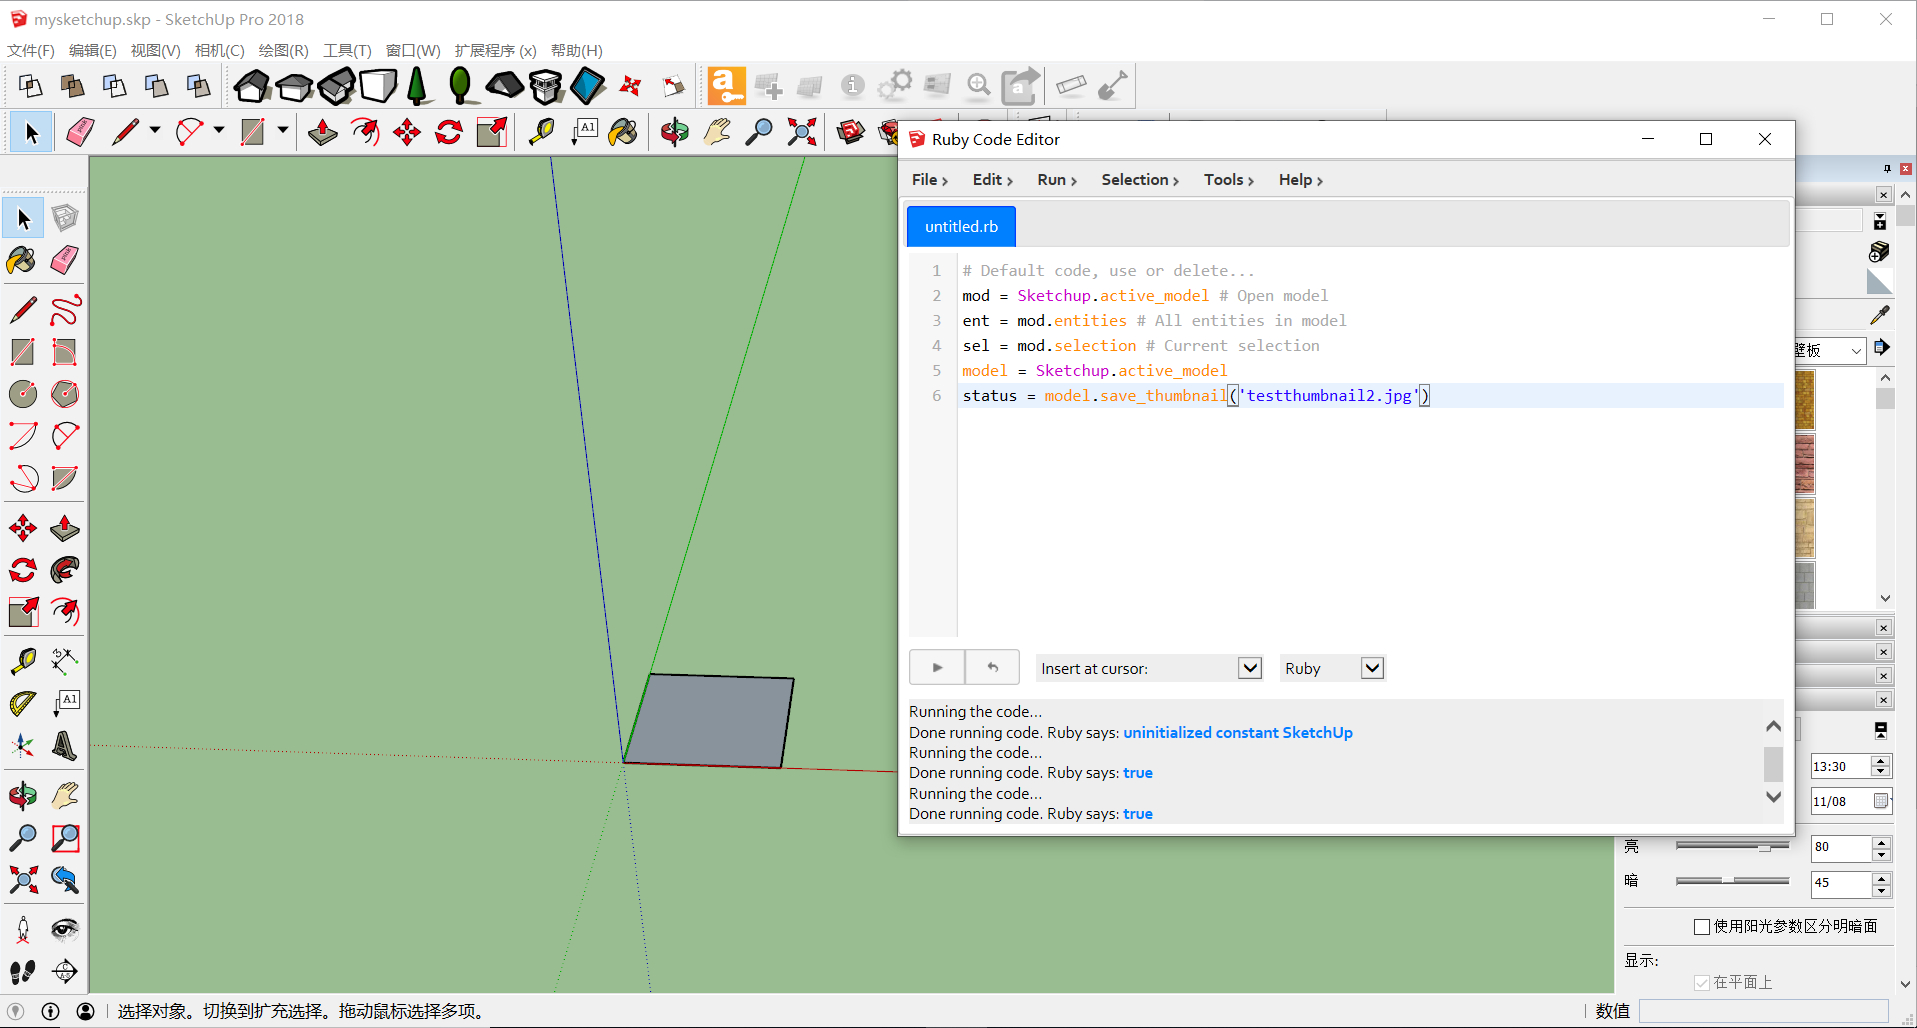Open the 3D Warehouse icon in toolbar
This screenshot has width=1917, height=1028.
tap(850, 132)
